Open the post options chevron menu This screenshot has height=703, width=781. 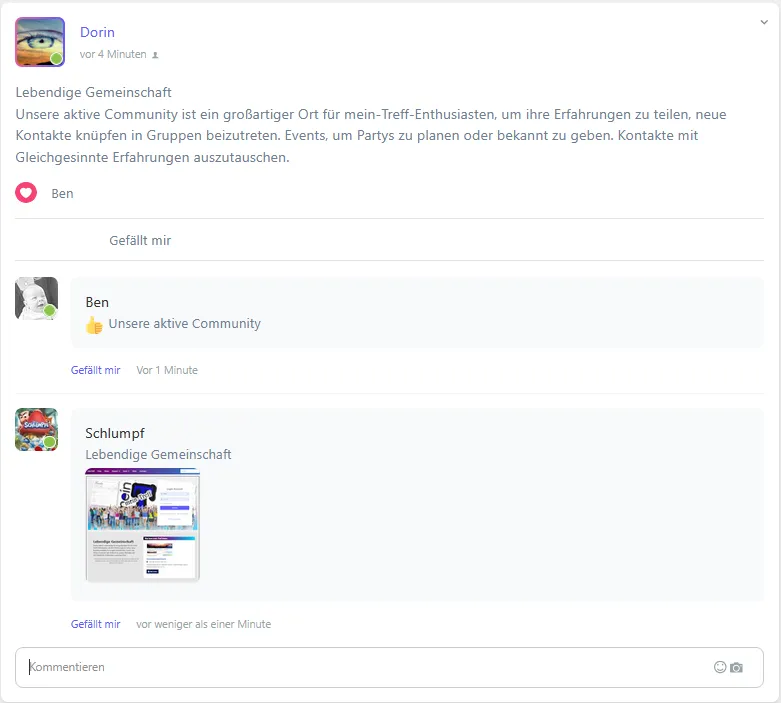click(x=764, y=22)
